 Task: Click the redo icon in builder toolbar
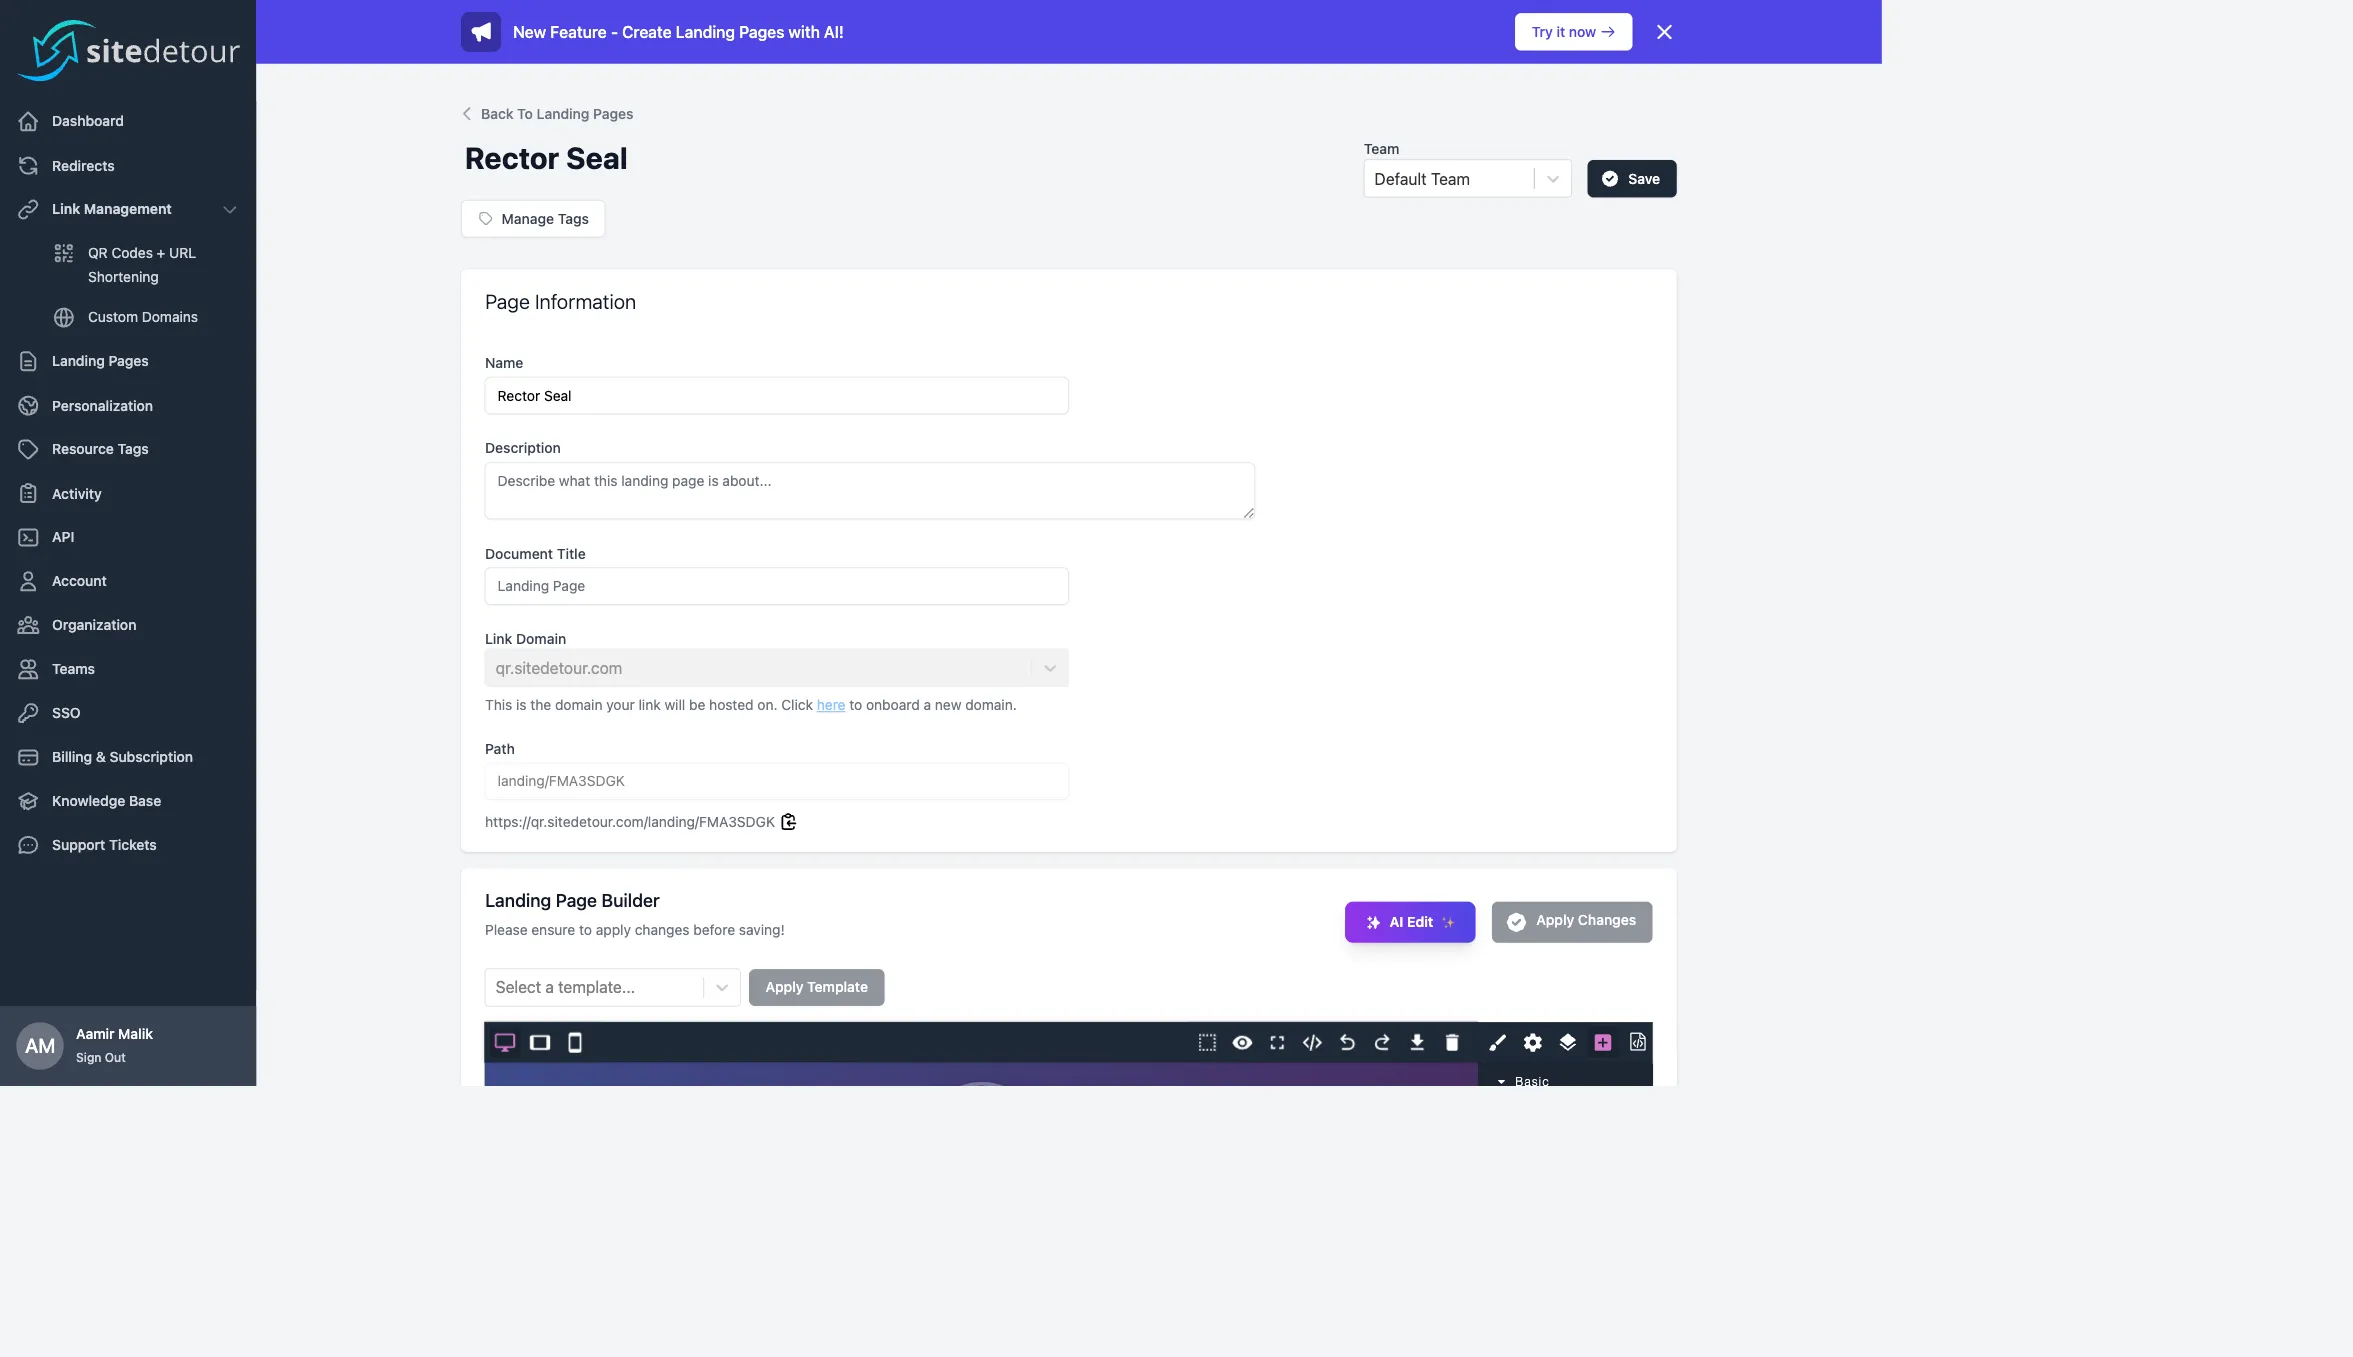(1382, 1042)
